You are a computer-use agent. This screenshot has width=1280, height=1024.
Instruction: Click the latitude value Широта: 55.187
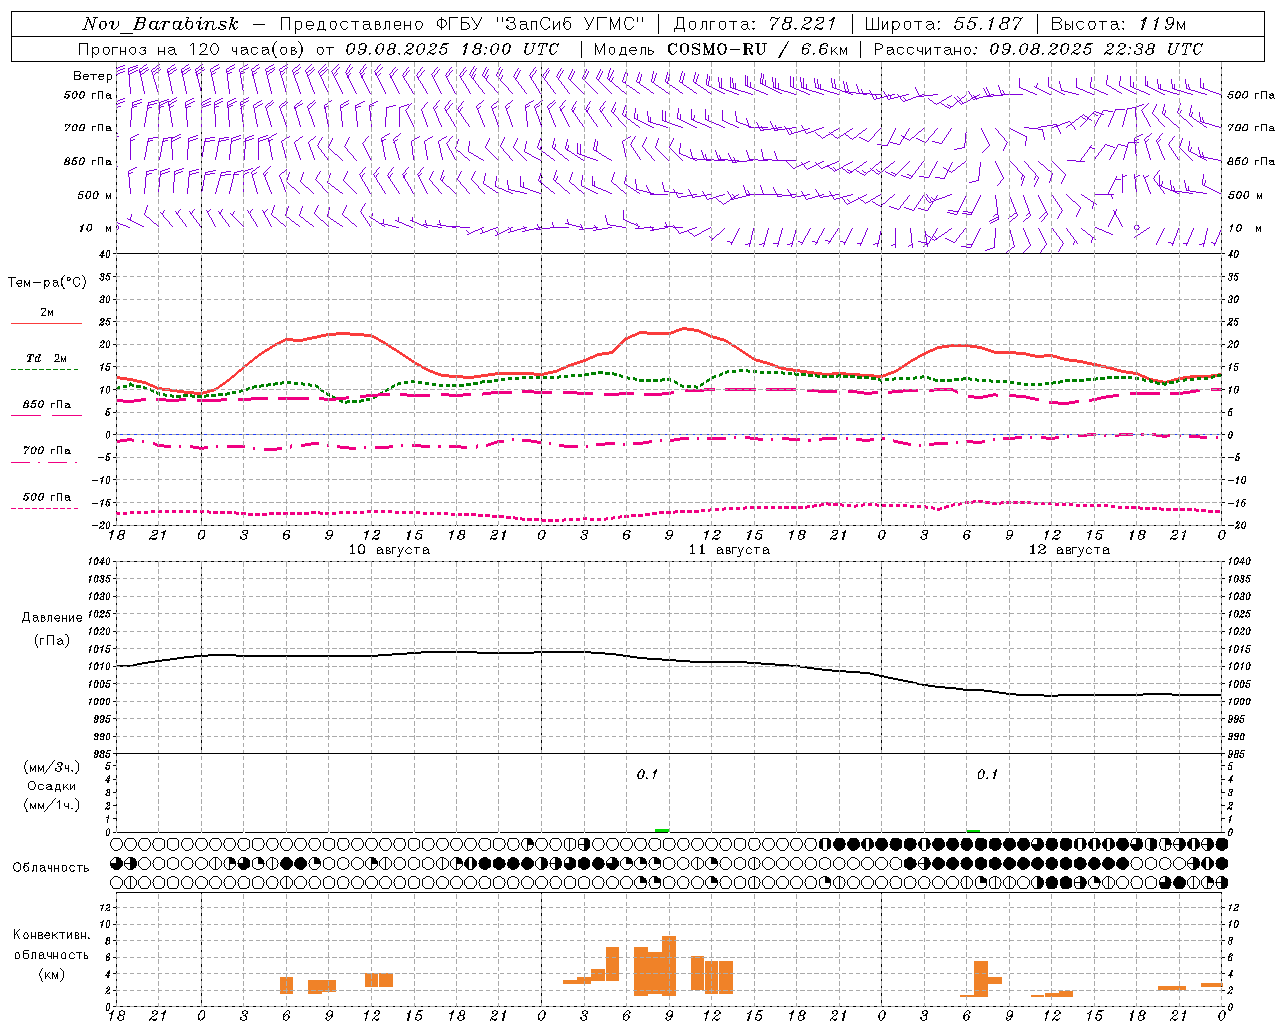(x=943, y=24)
